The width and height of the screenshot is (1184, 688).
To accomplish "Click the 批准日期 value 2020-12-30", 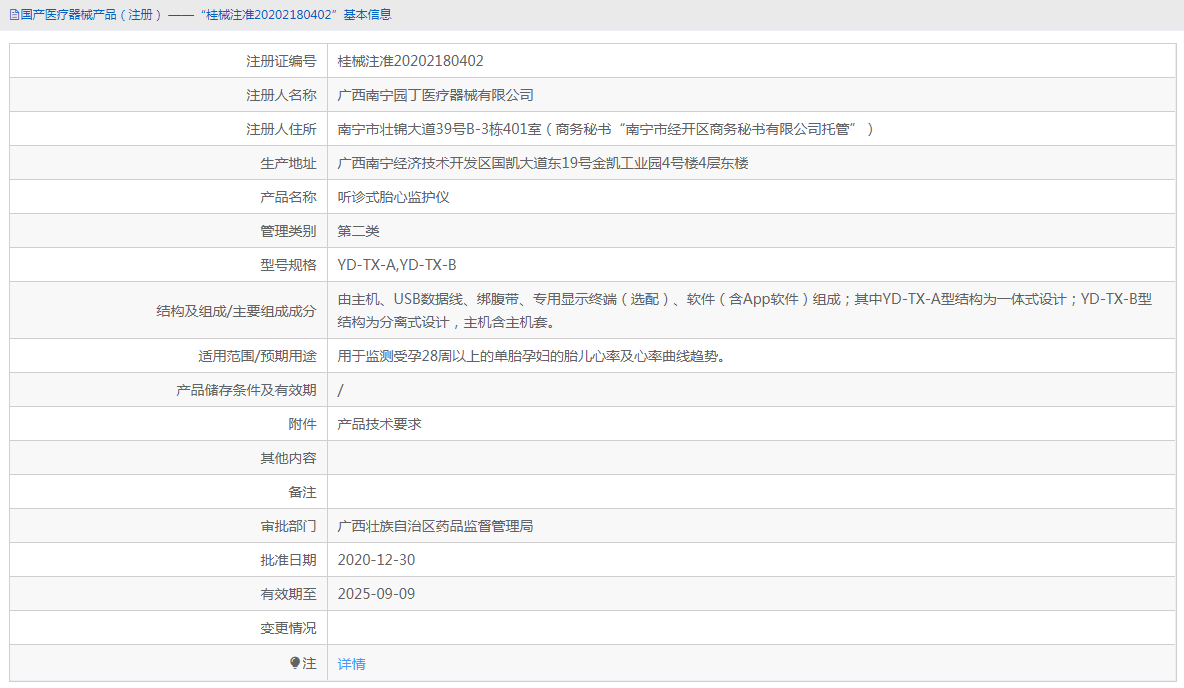I will 377,560.
